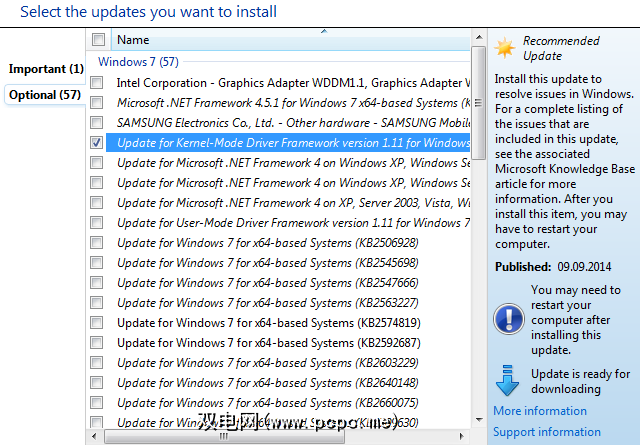Select the .NET Framework 4 on XP, Server 2003 row
The height and width of the screenshot is (445, 640).
point(288,202)
